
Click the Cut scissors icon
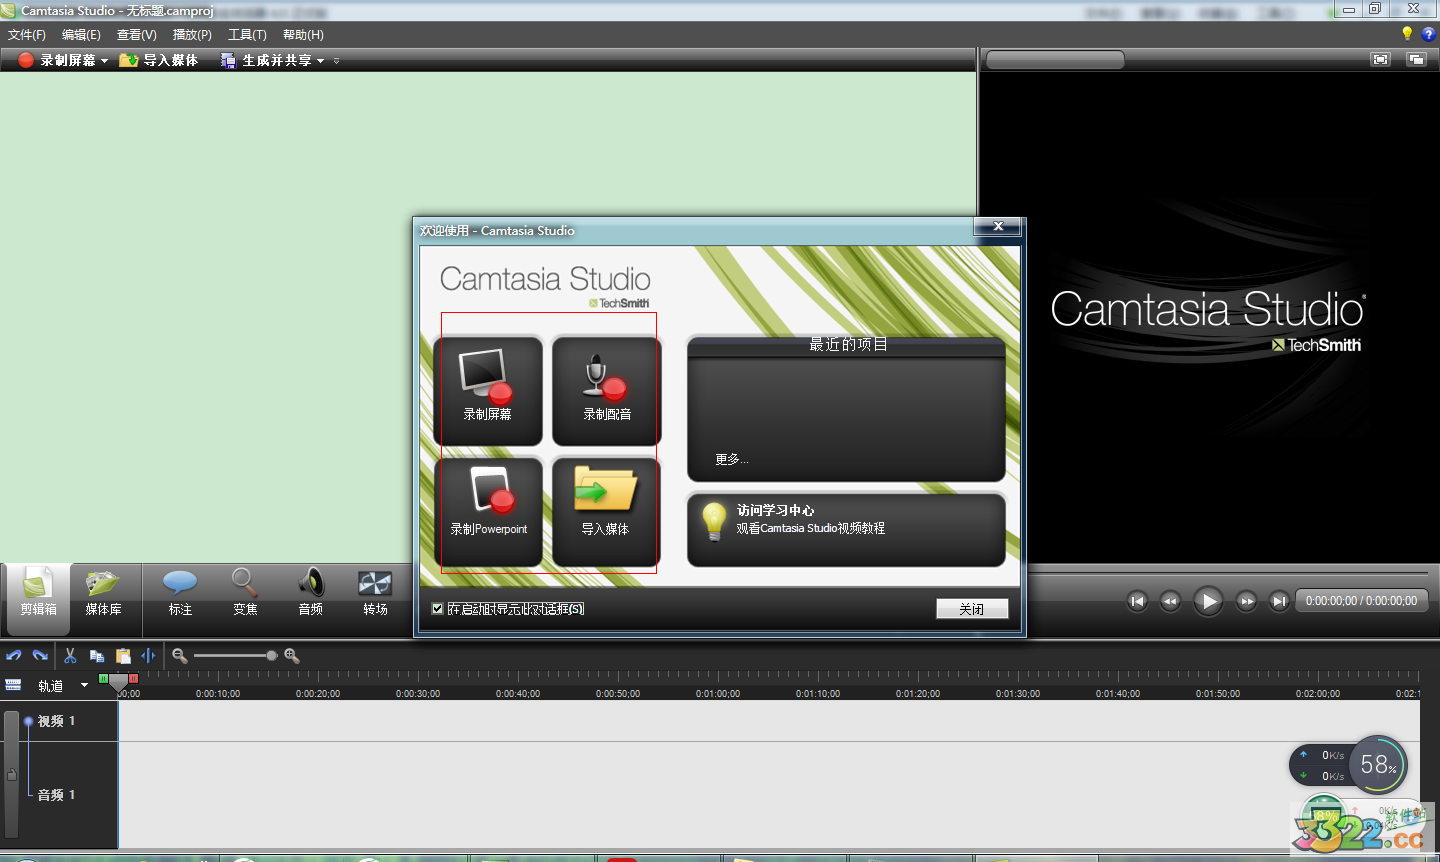click(x=70, y=656)
